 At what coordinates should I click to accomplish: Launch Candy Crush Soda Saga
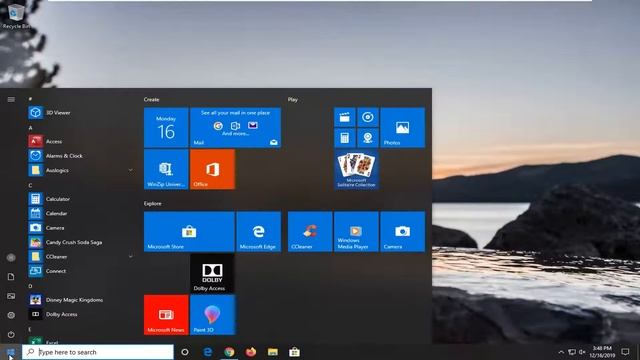click(x=80, y=242)
